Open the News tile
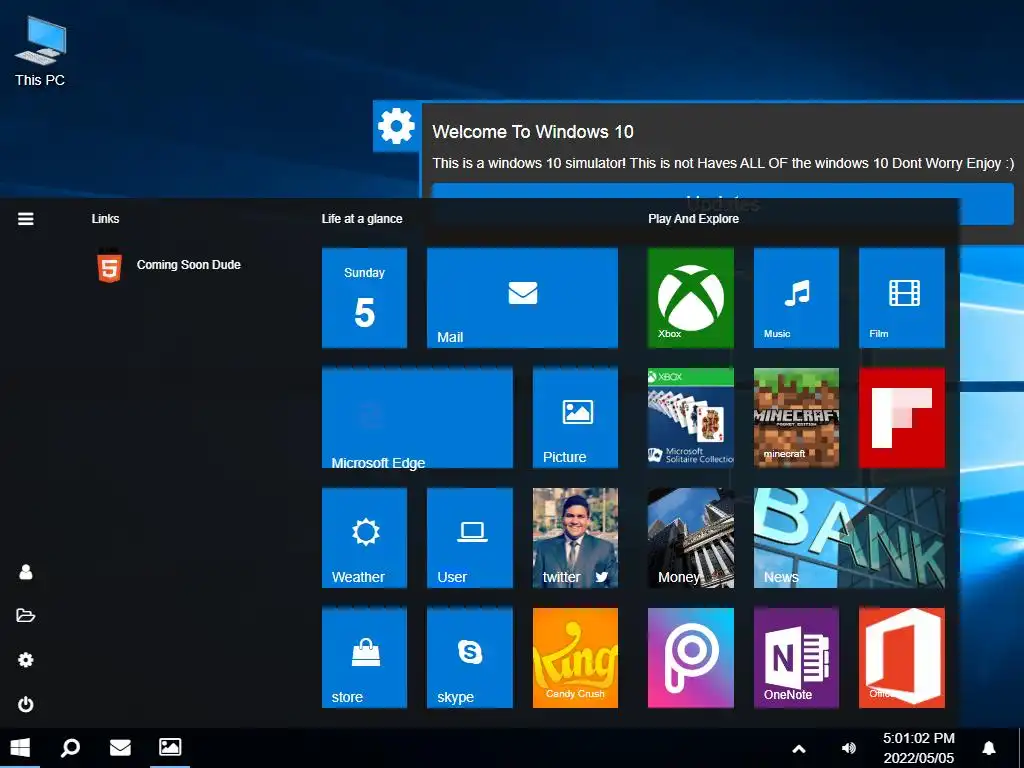 coord(849,538)
